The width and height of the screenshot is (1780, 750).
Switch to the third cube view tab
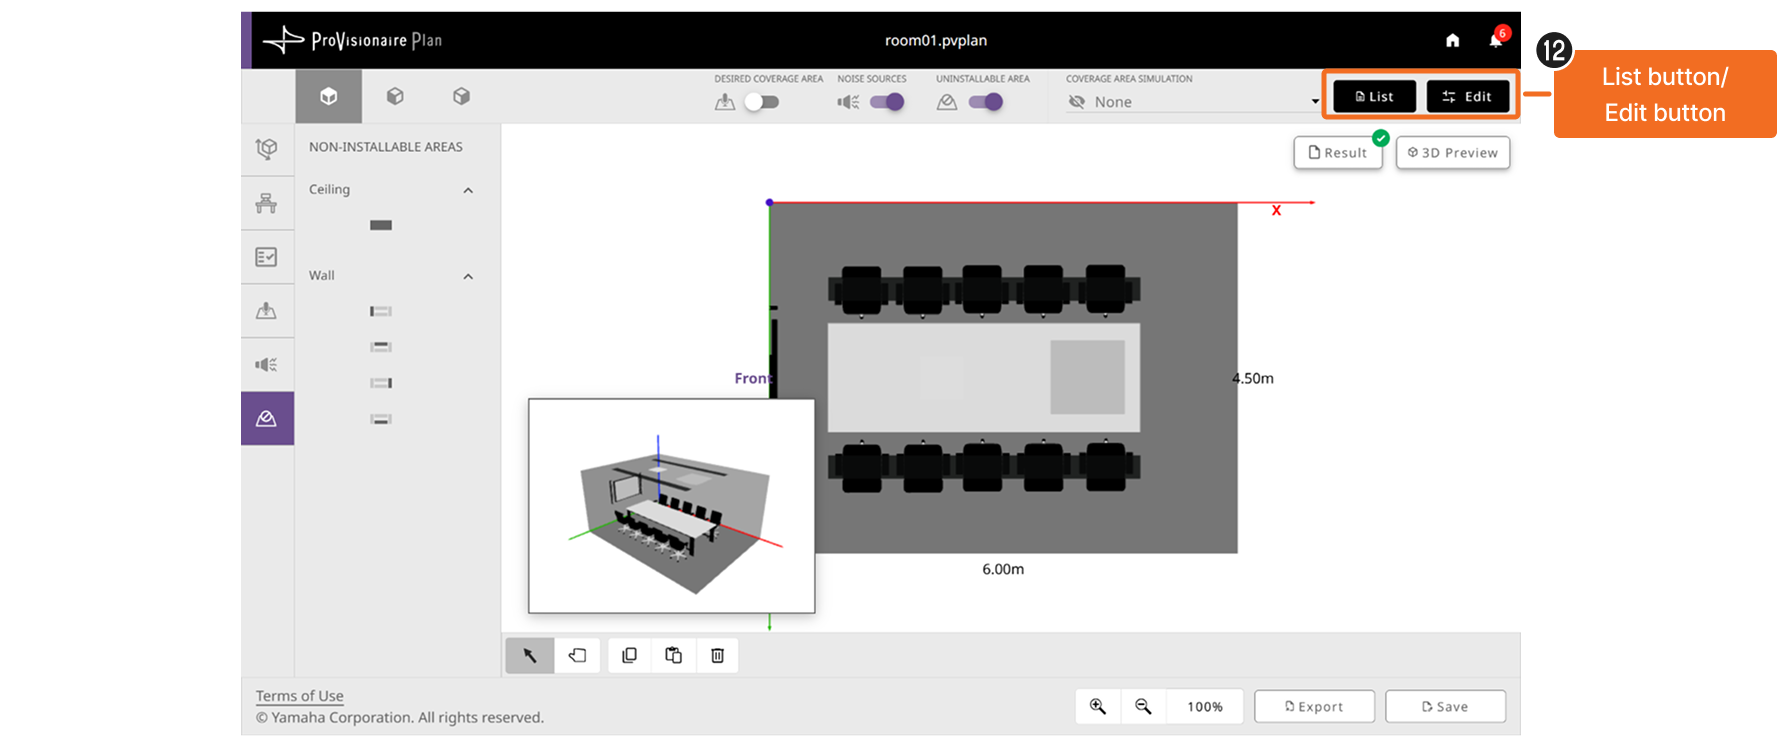click(461, 96)
